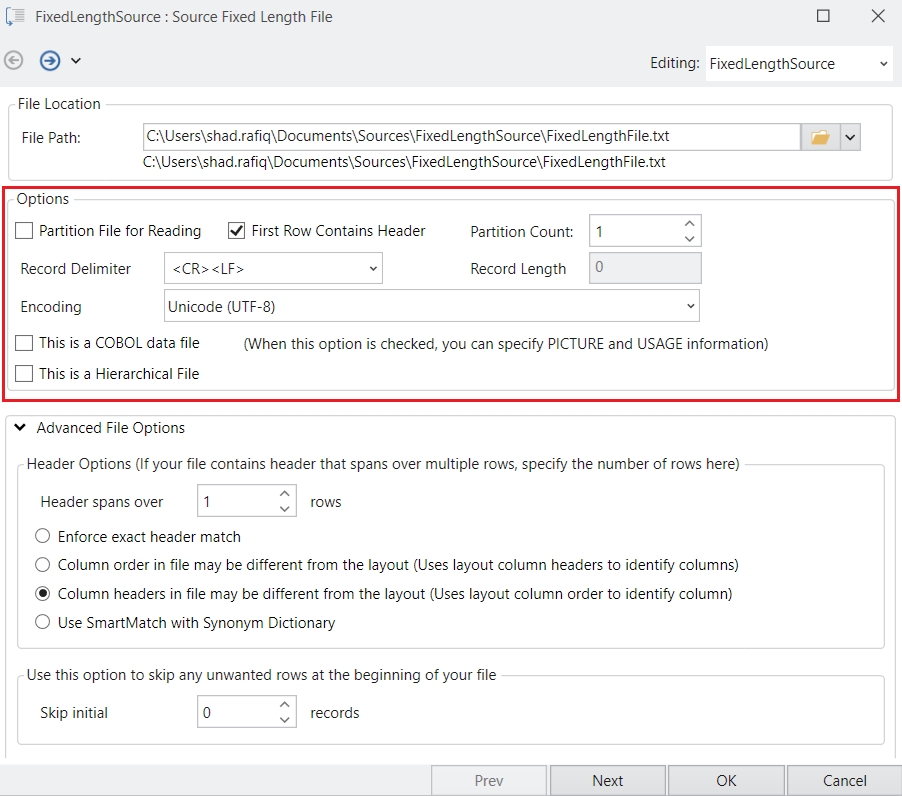Image resolution: width=902 pixels, height=796 pixels.
Task: Expand the Encoding Unicode (UTF-8) dropdown
Action: pos(431,306)
